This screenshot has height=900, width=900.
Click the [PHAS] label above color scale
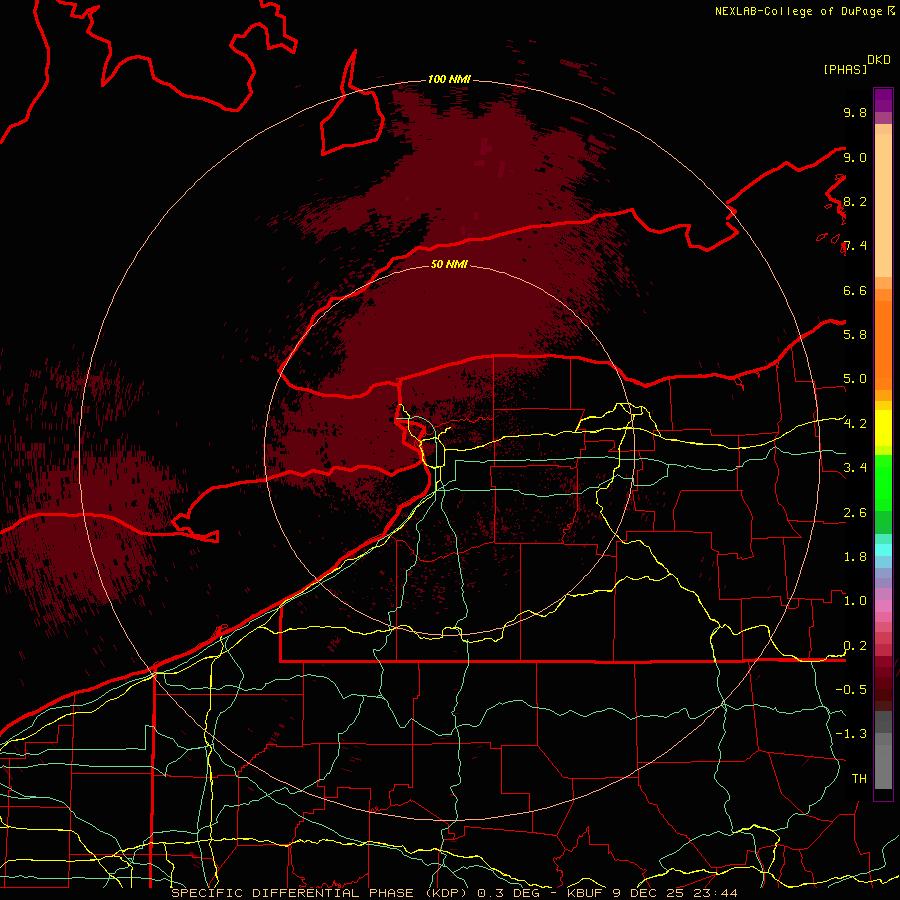[845, 69]
